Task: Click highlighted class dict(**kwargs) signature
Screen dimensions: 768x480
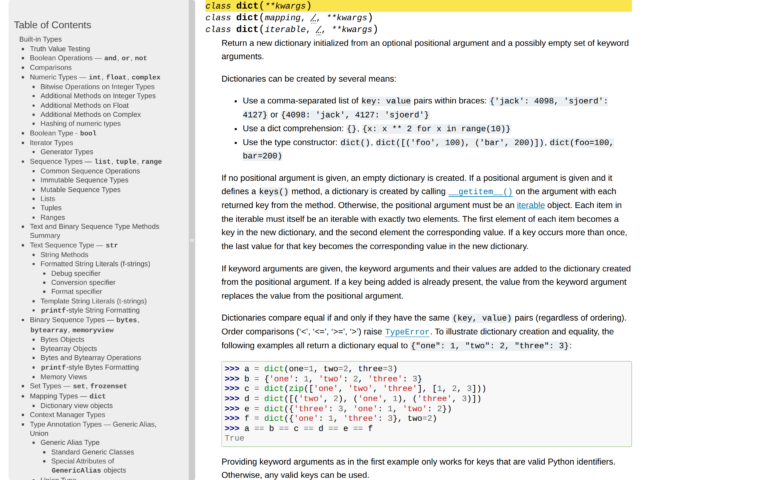Action: click(418, 6)
